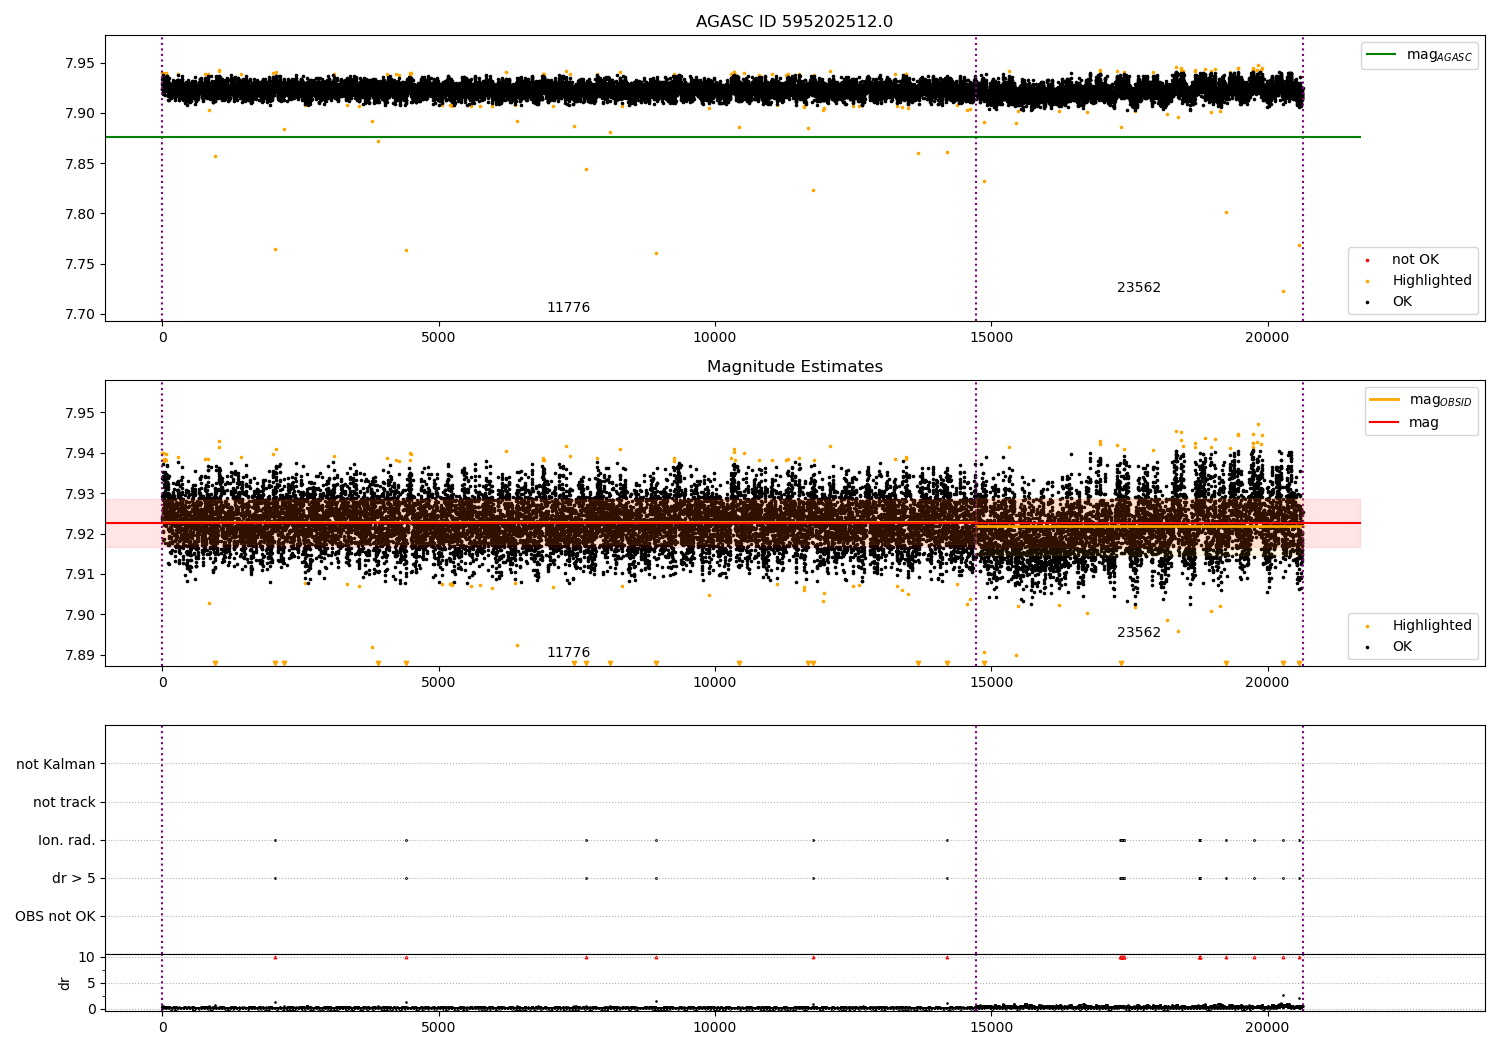Click the orange Highlighted marker in top legend
The height and width of the screenshot is (1050, 1500).
pyautogui.click(x=1367, y=281)
